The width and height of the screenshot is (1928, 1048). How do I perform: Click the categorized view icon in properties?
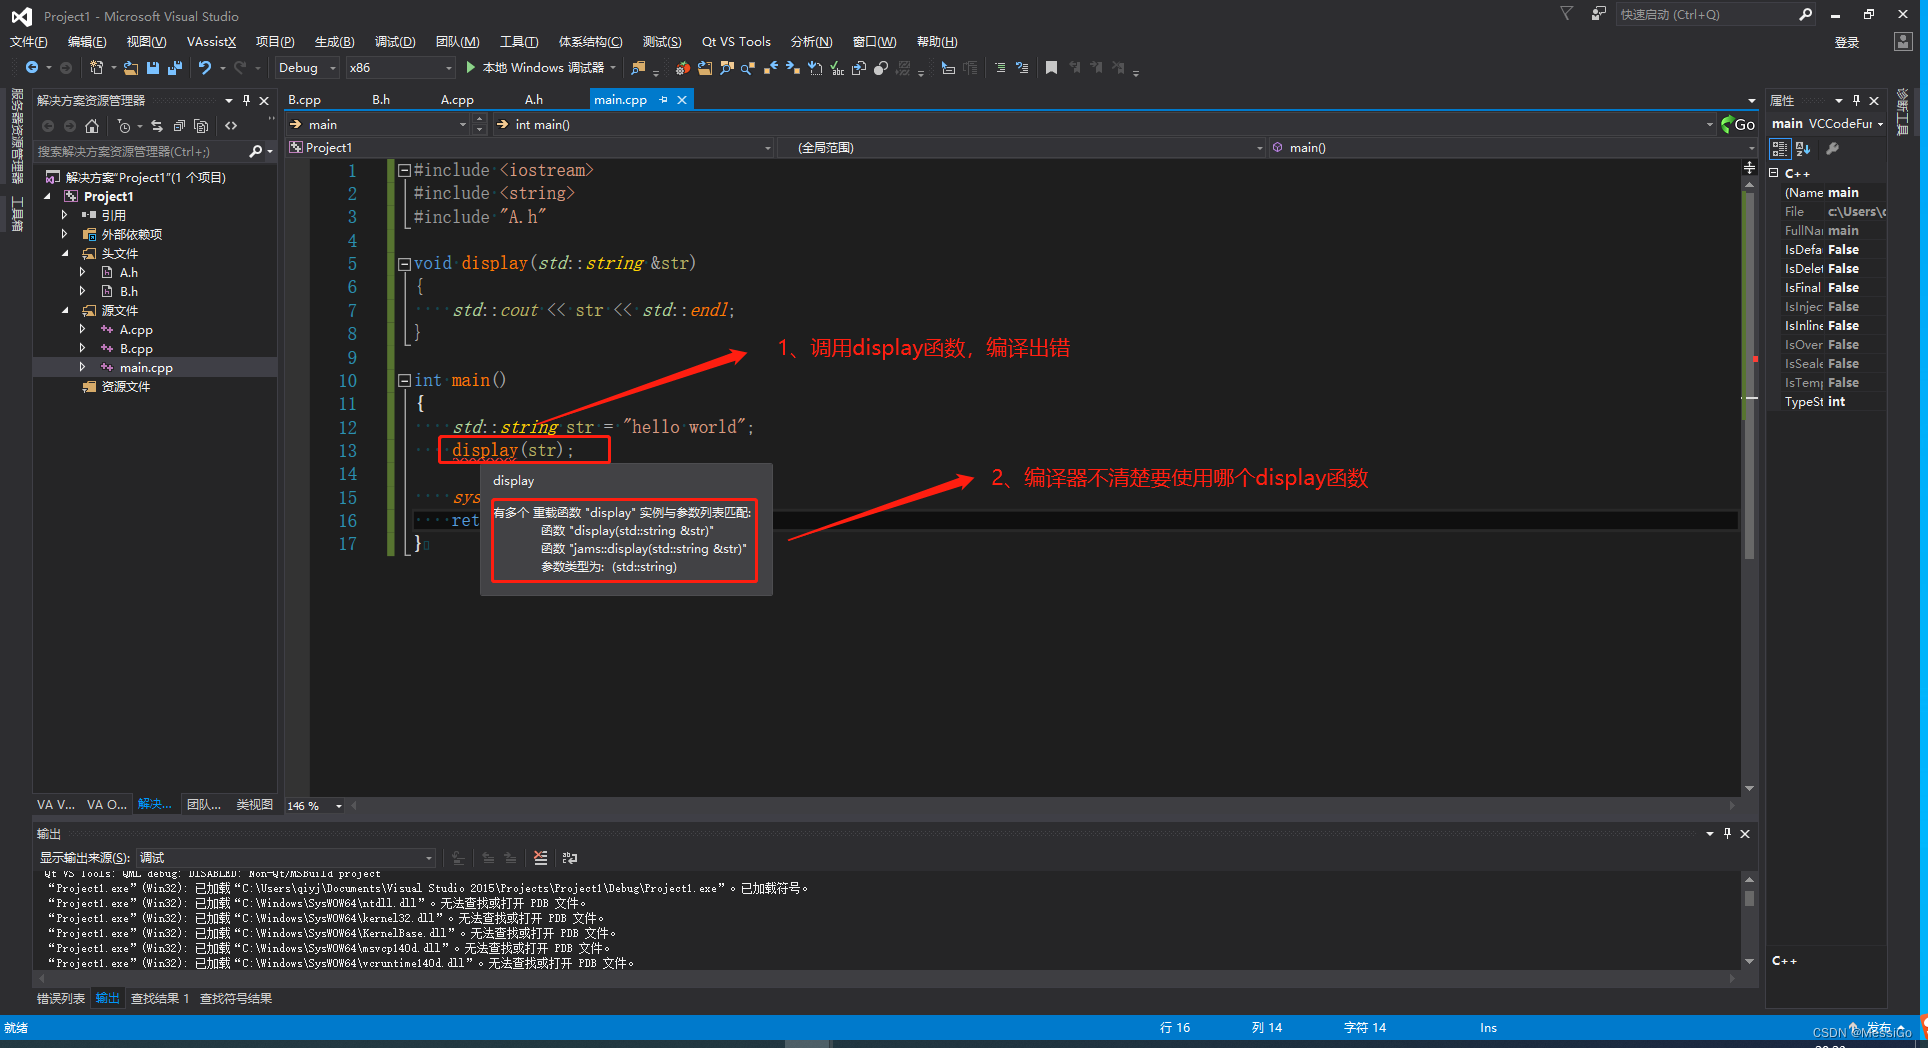[x=1780, y=149]
